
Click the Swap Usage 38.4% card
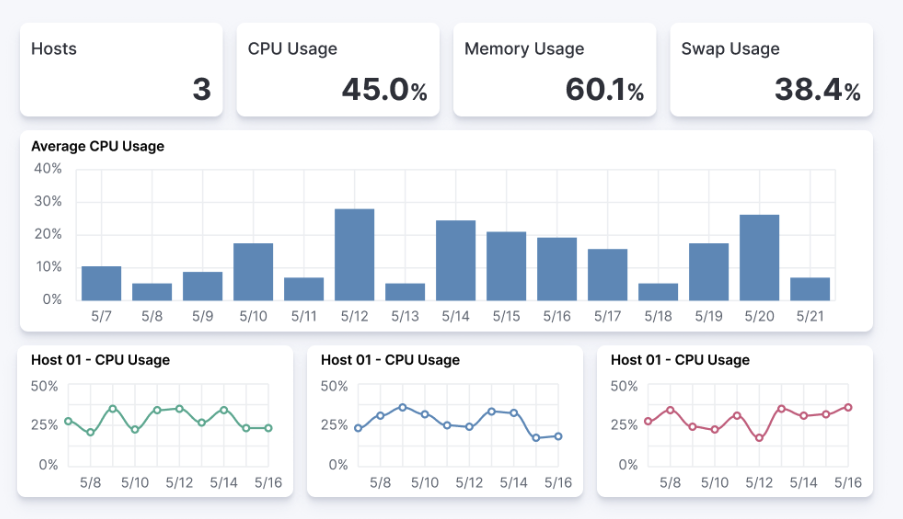coord(770,69)
